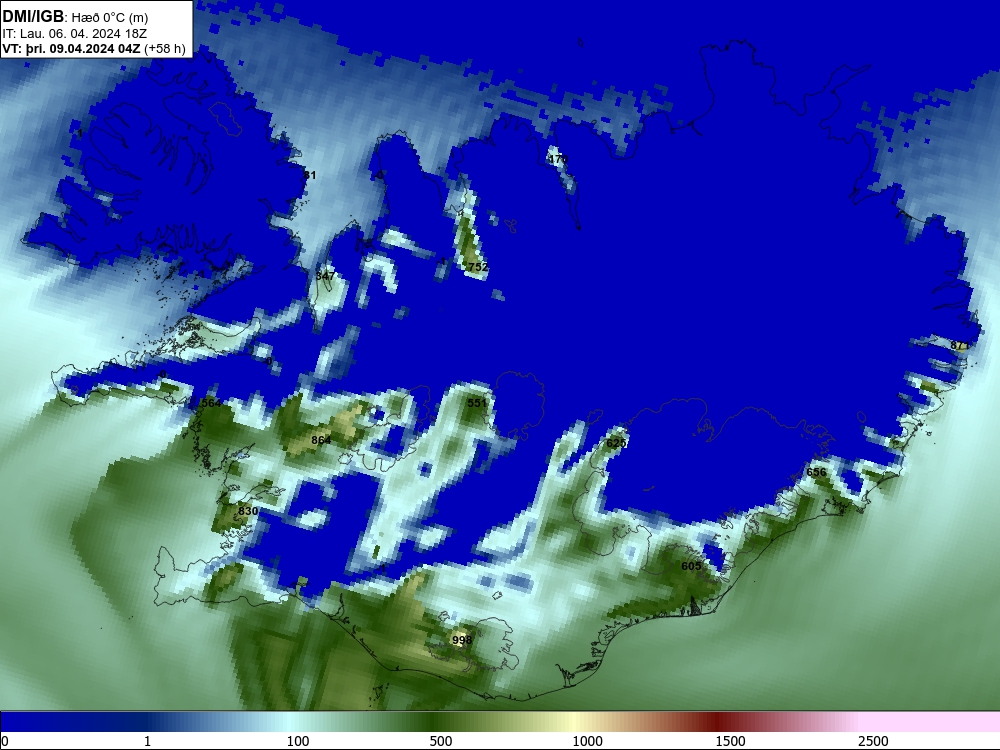Click the 625 value label
This screenshot has height=750, width=1000.
(x=616, y=443)
